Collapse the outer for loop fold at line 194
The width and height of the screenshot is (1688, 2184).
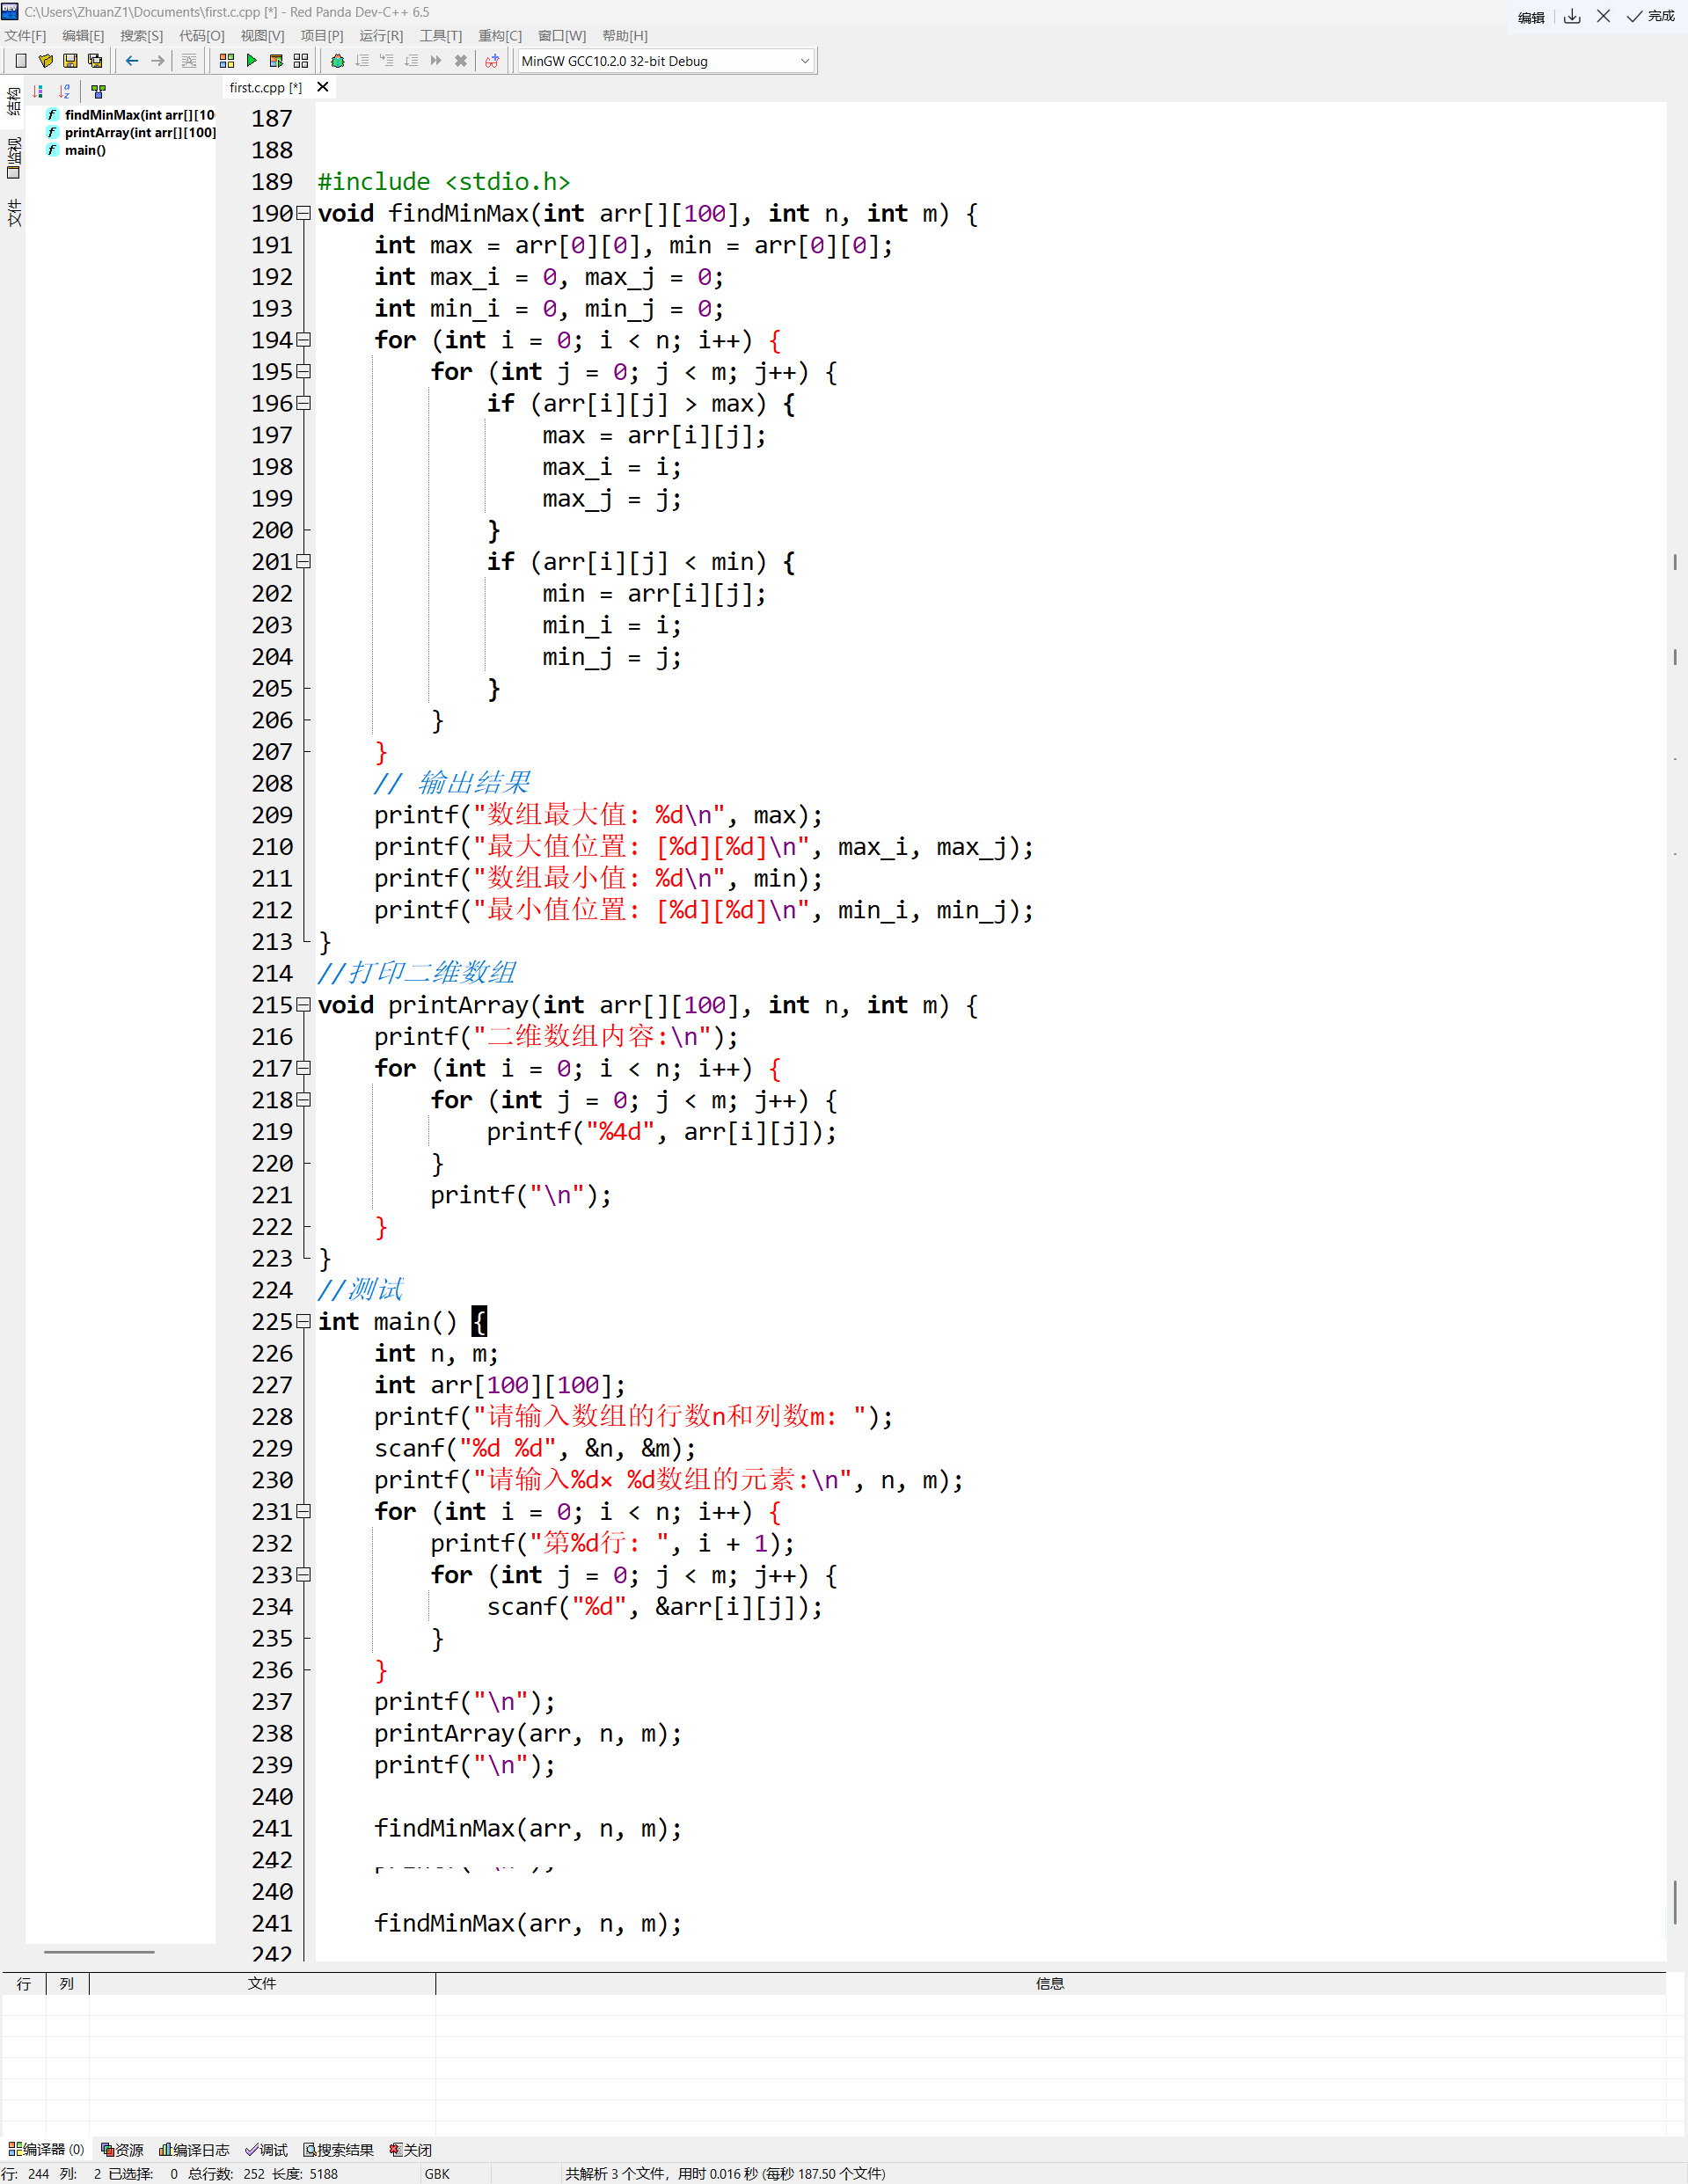point(303,340)
